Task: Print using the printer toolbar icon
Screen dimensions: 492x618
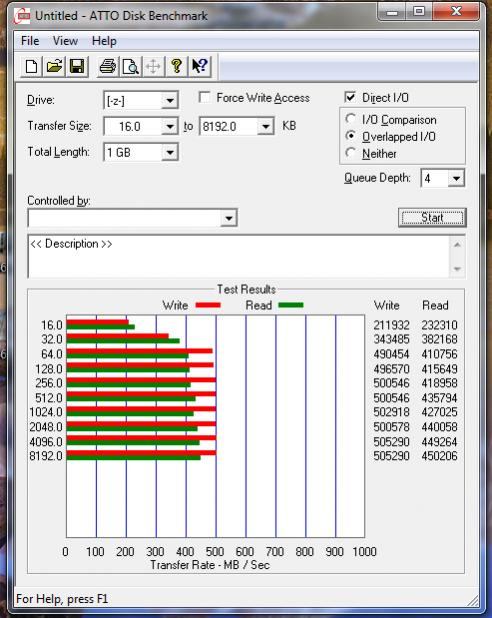Action: click(x=108, y=66)
